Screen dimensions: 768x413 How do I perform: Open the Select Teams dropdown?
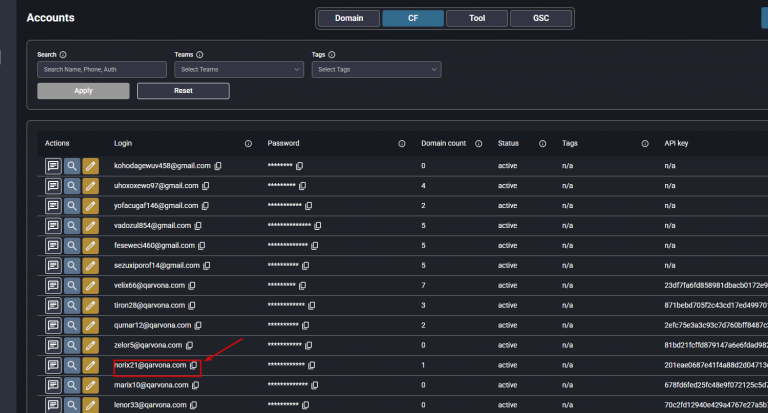239,70
